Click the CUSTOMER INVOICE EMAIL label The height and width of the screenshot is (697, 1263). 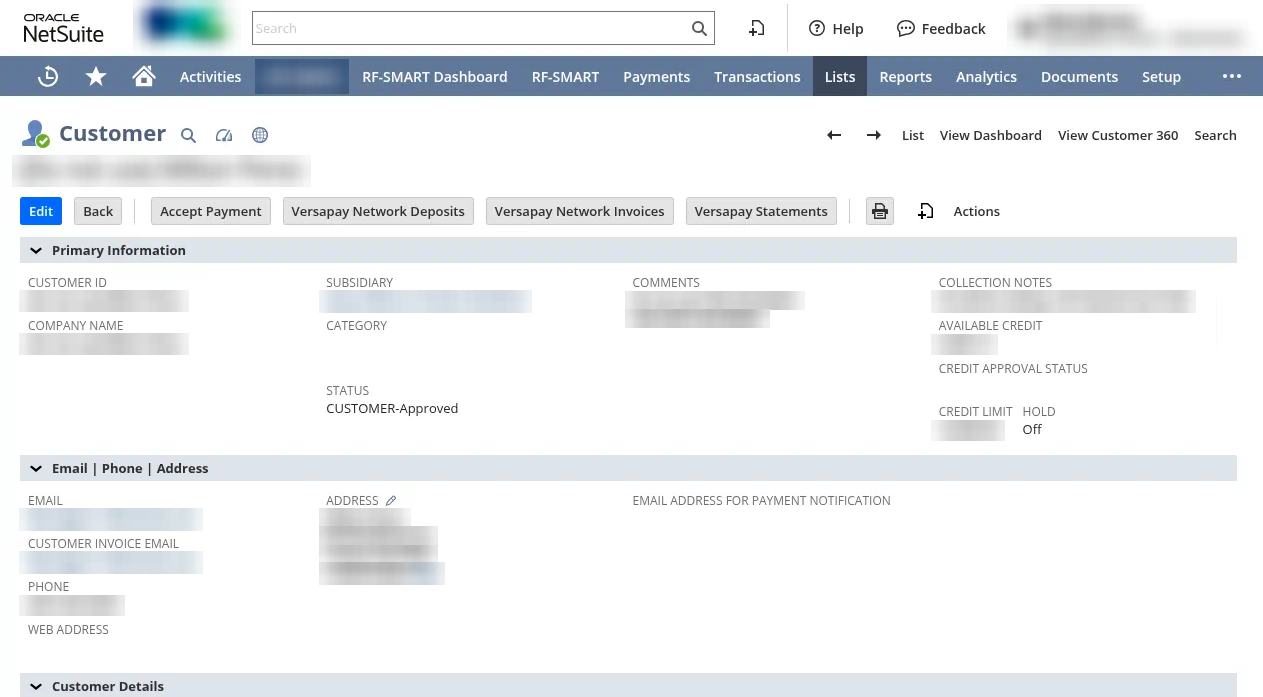[103, 543]
